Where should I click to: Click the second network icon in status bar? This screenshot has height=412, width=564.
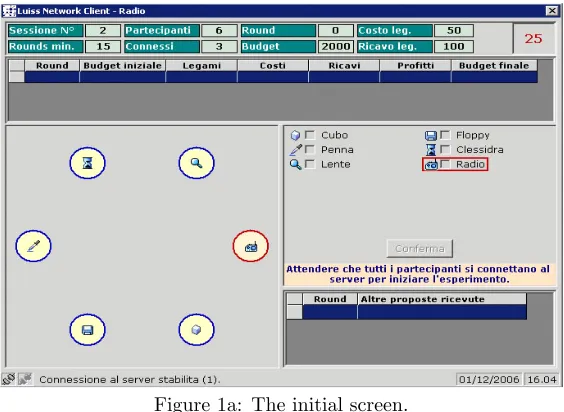25,379
